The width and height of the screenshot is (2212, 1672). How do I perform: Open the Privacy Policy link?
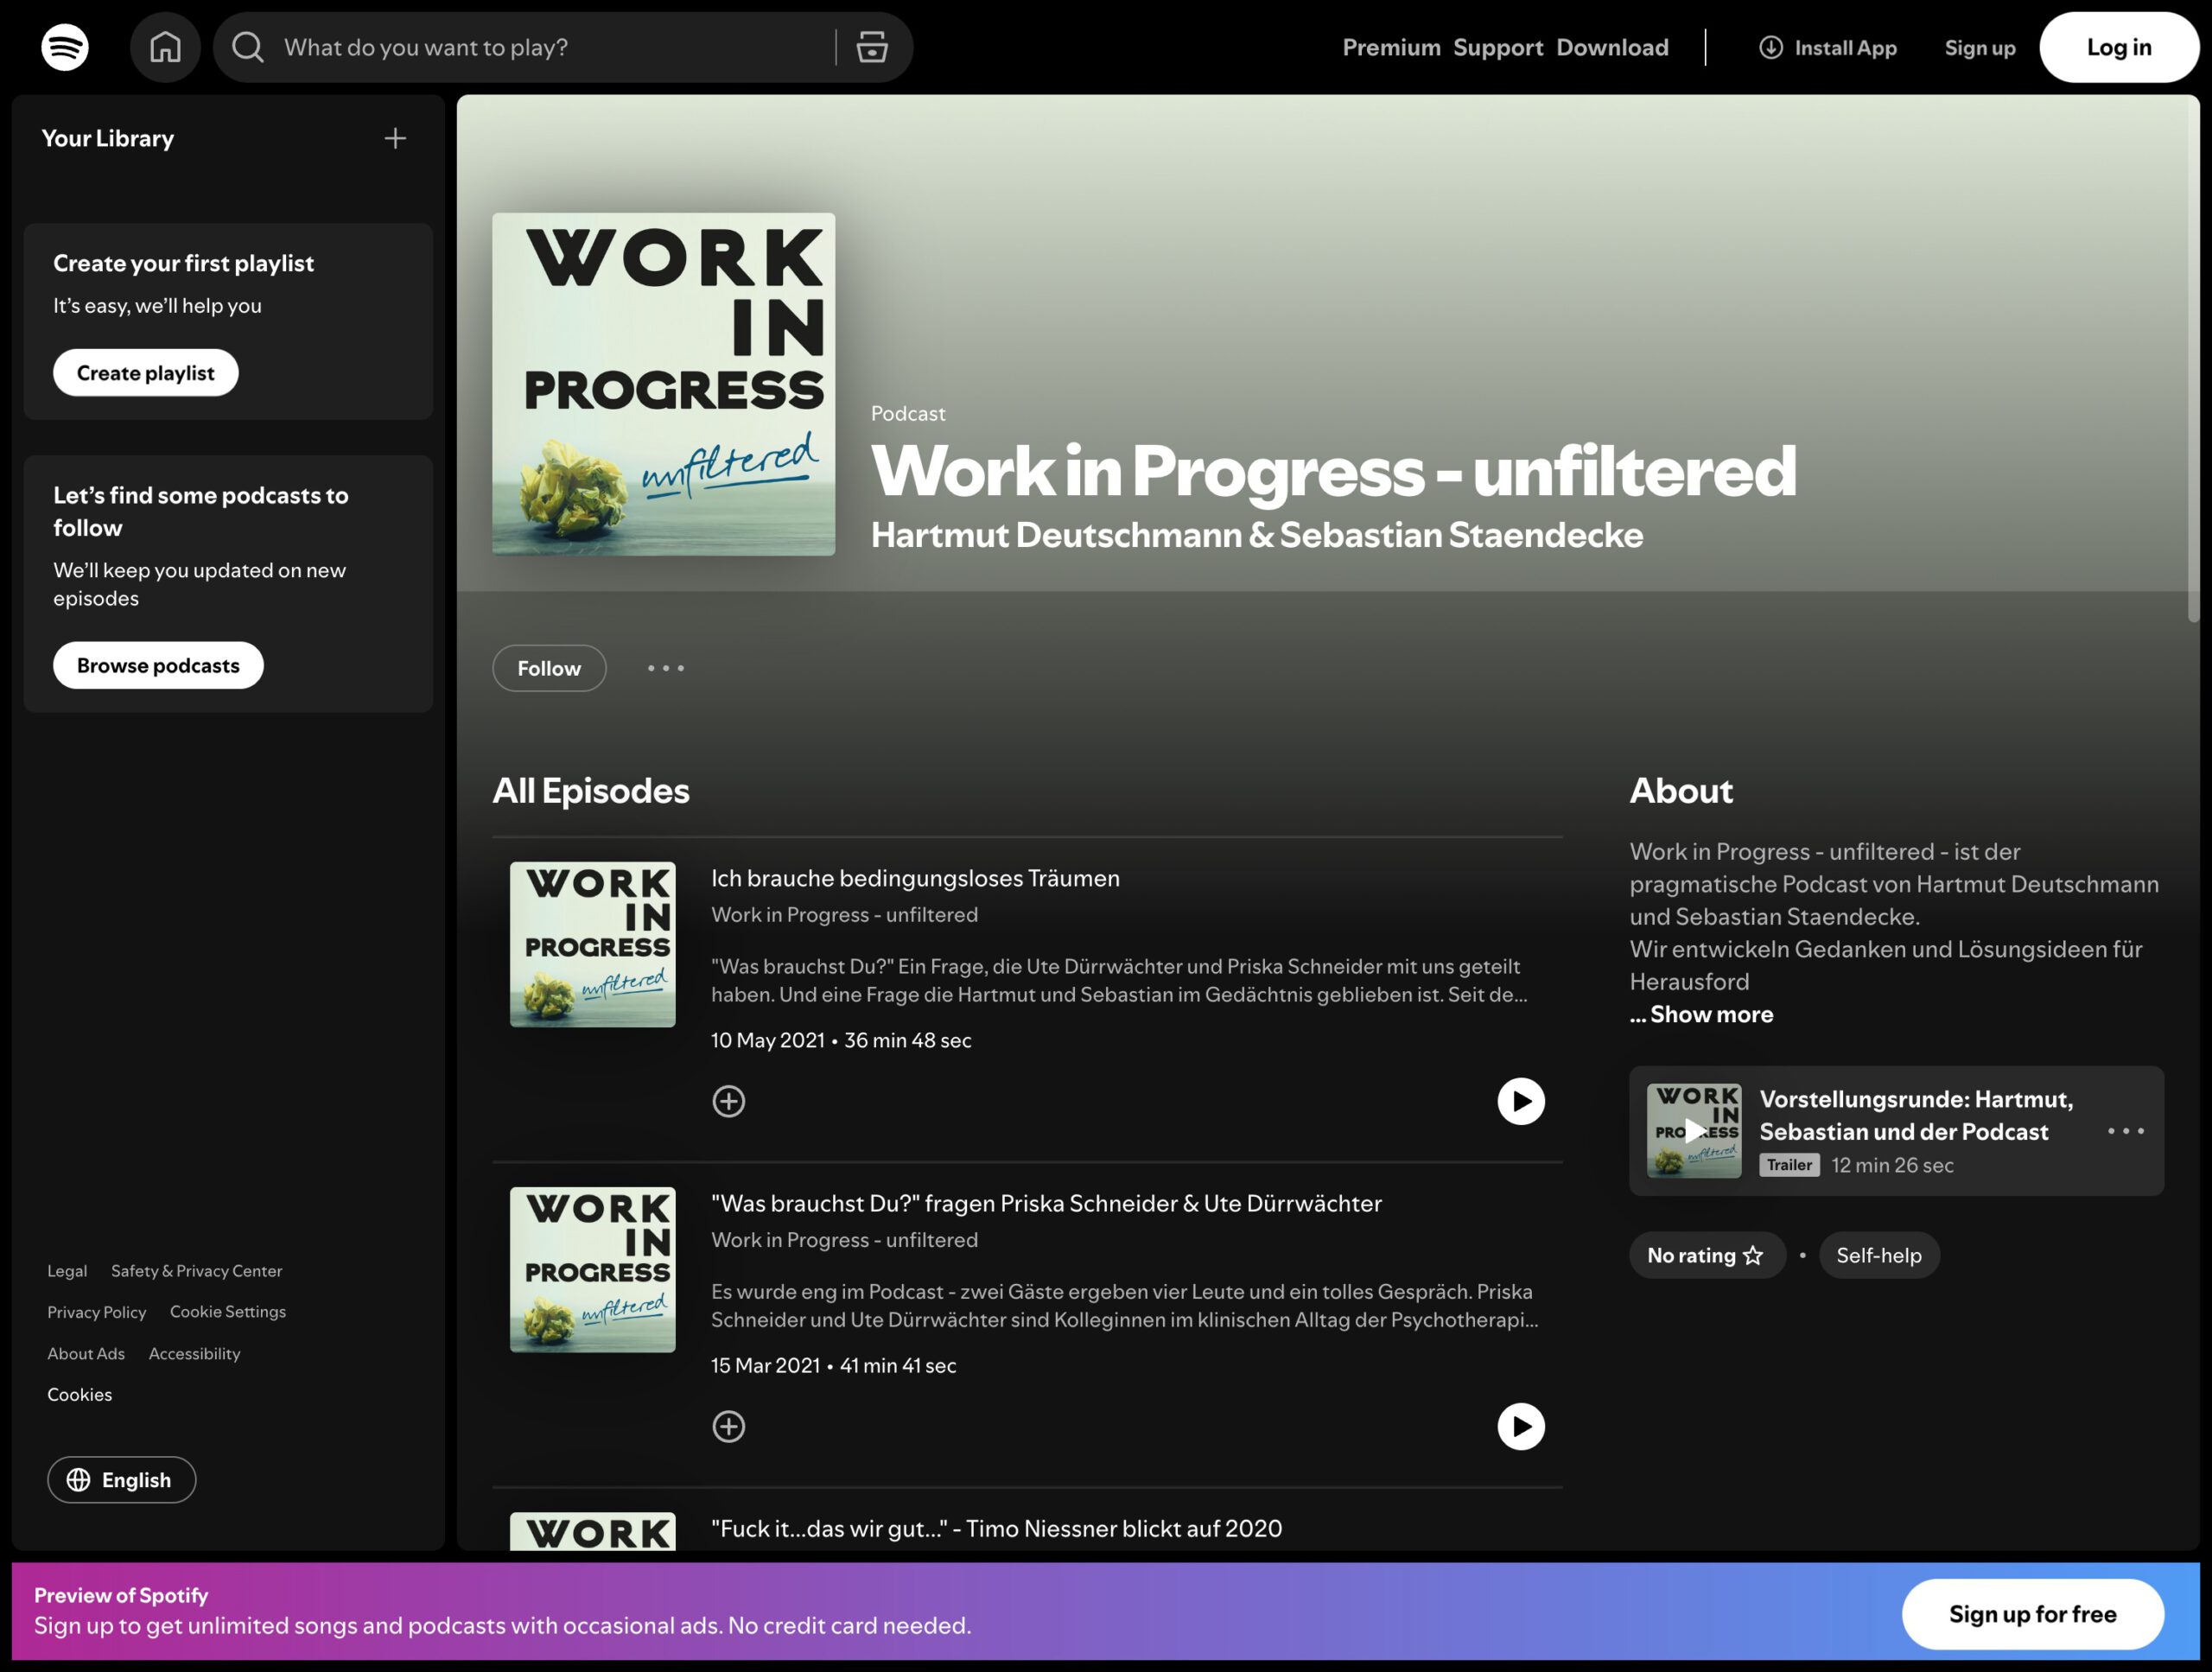click(x=97, y=1312)
